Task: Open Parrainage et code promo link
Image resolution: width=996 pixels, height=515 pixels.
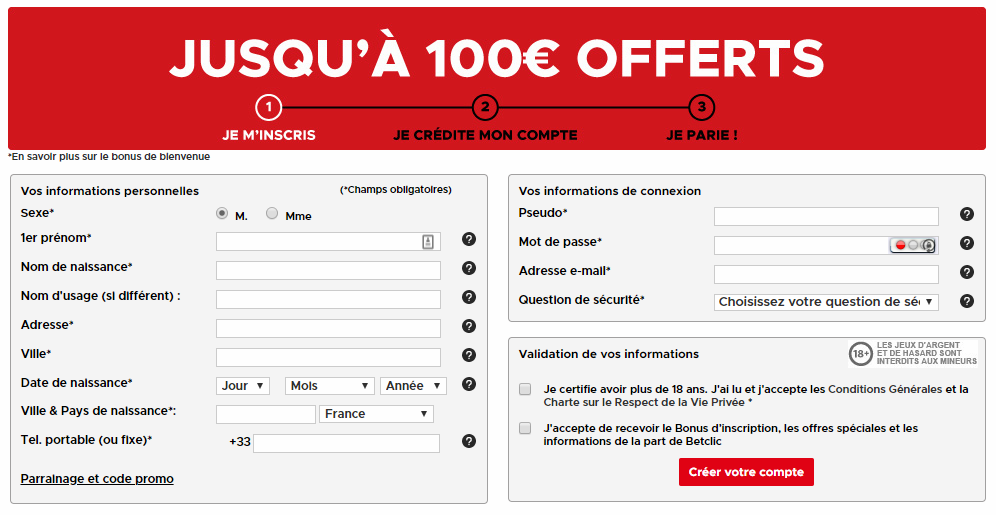Action: click(97, 479)
